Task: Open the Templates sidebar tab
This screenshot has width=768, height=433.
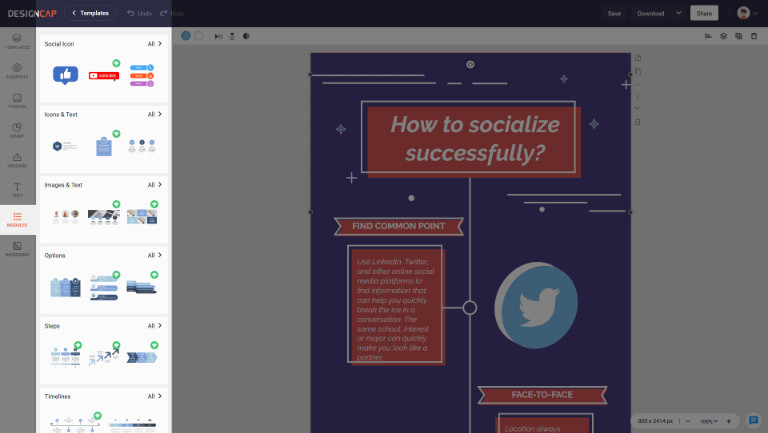Action: click(x=17, y=41)
